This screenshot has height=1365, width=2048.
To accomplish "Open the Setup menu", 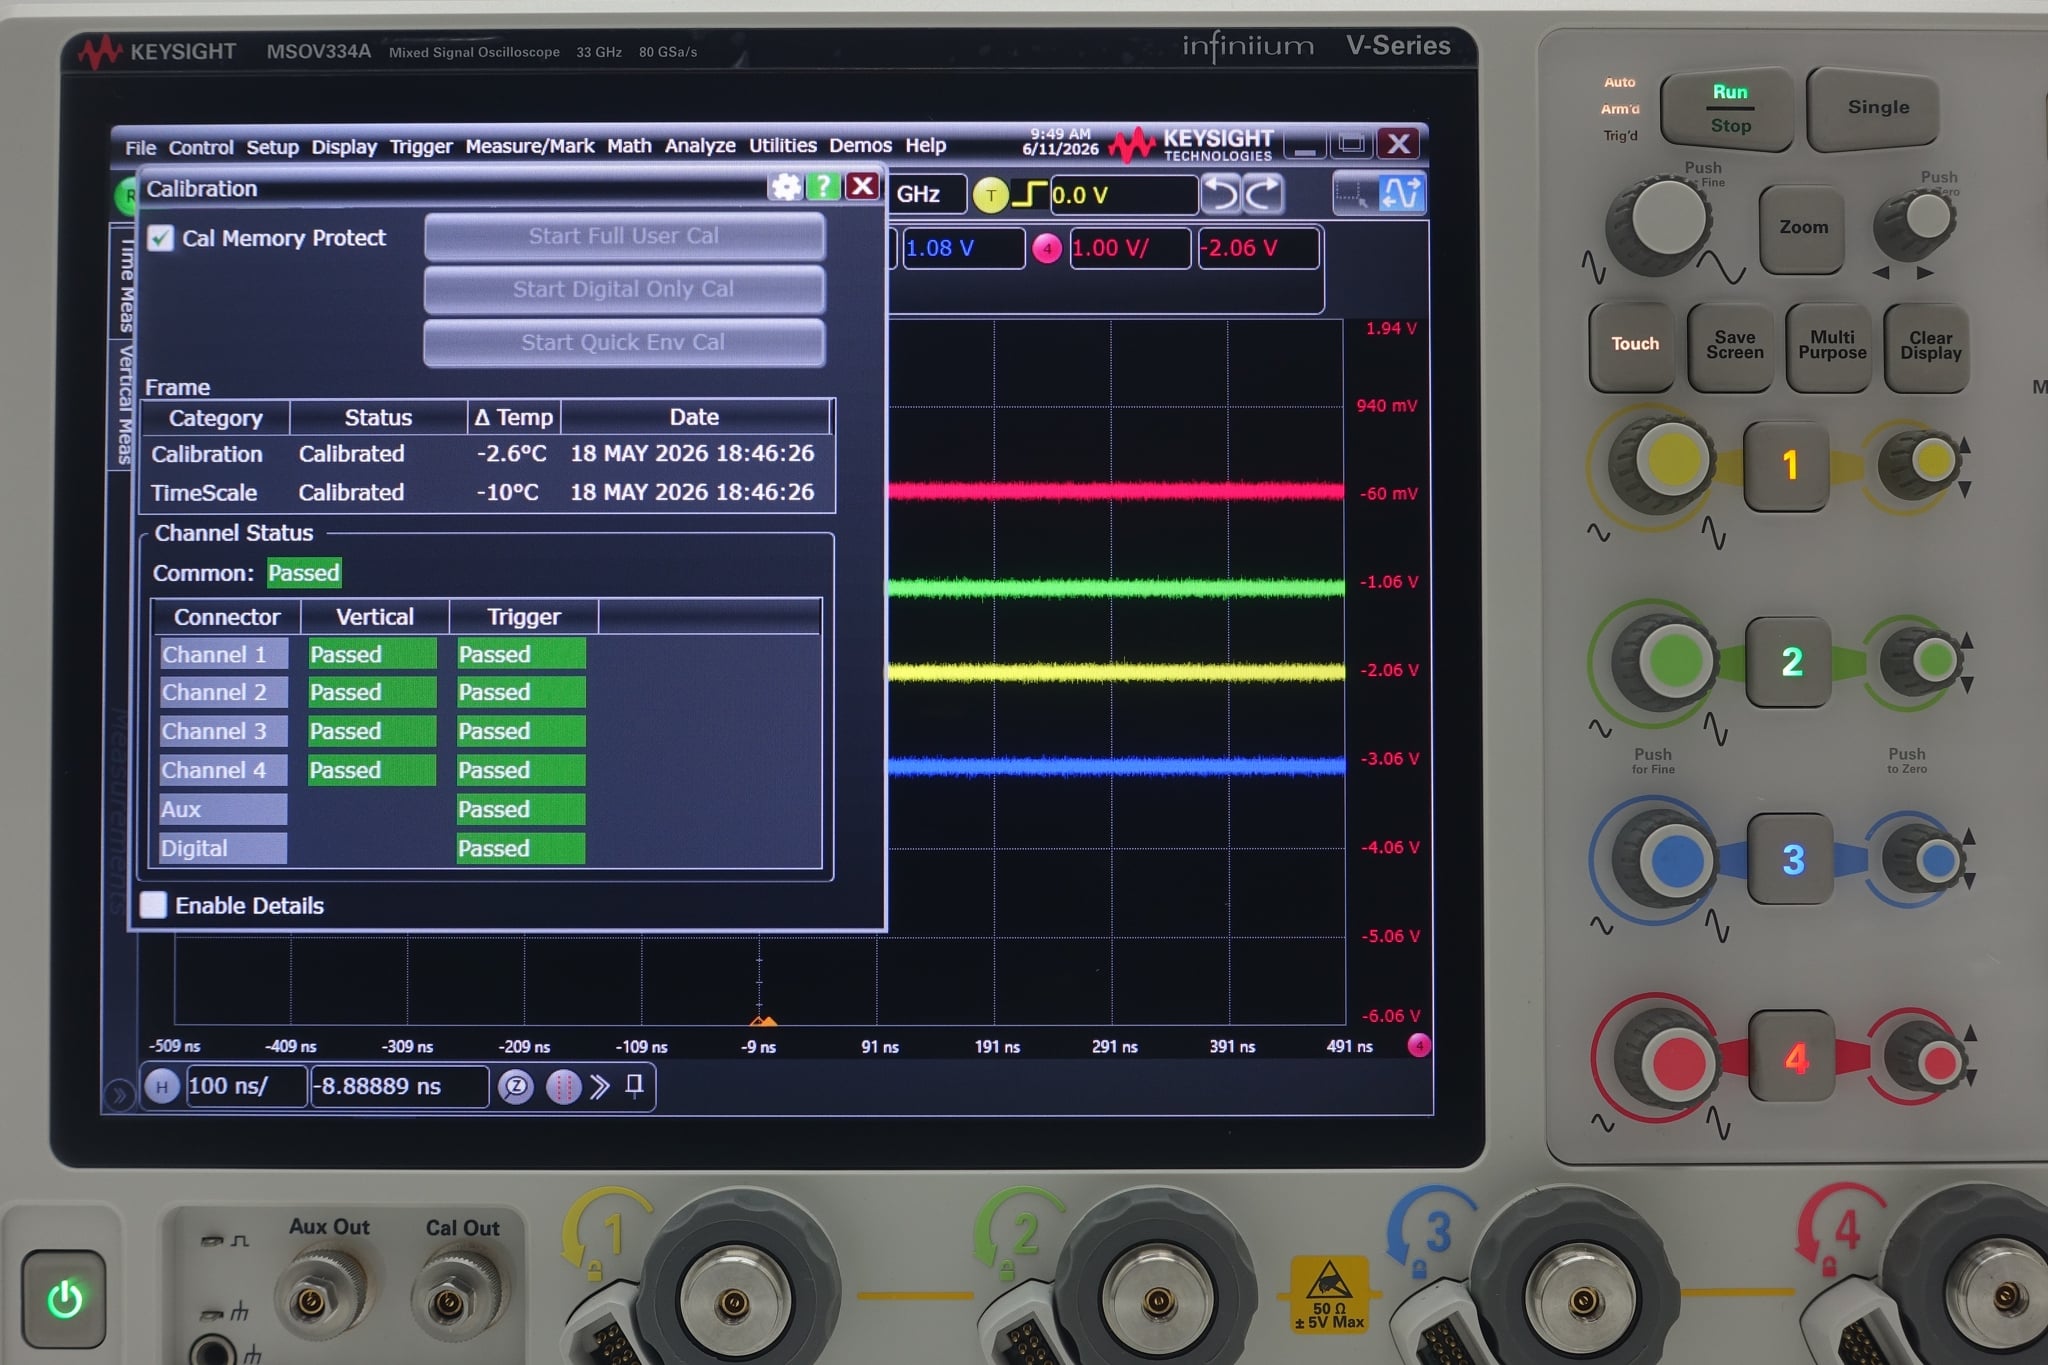I will (272, 147).
